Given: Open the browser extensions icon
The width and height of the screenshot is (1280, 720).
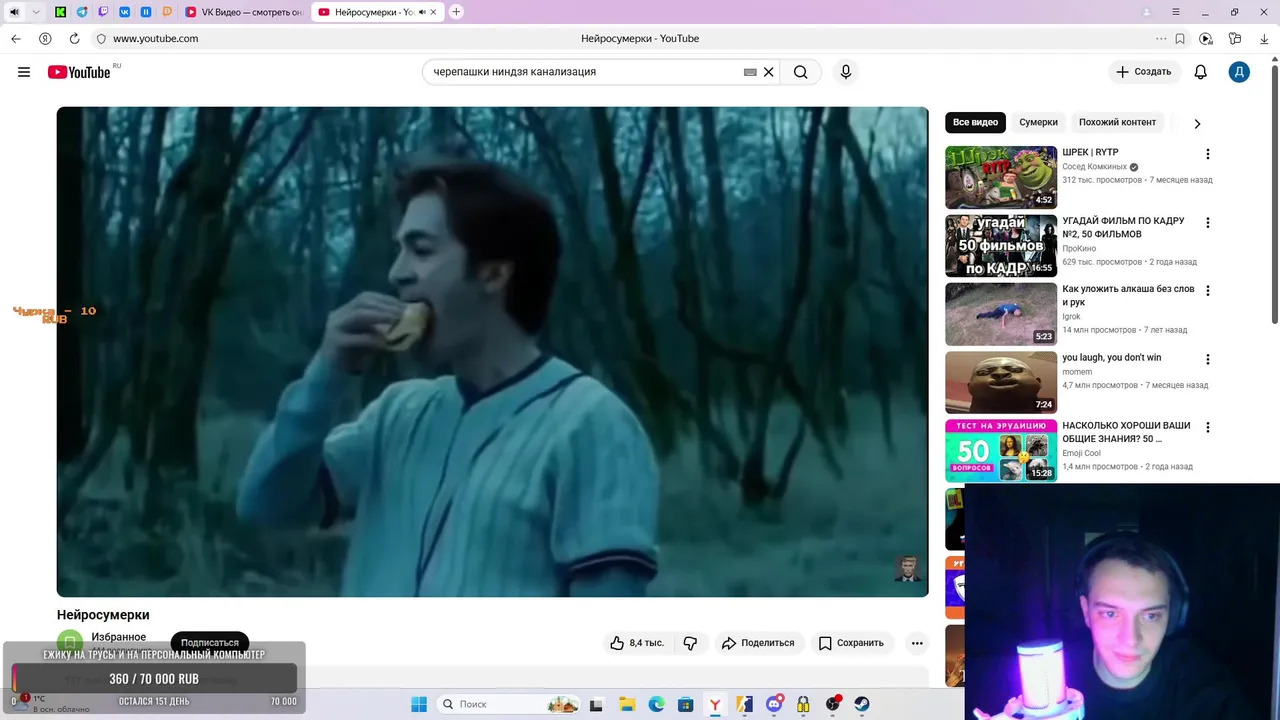Looking at the screenshot, I should (x=1235, y=39).
